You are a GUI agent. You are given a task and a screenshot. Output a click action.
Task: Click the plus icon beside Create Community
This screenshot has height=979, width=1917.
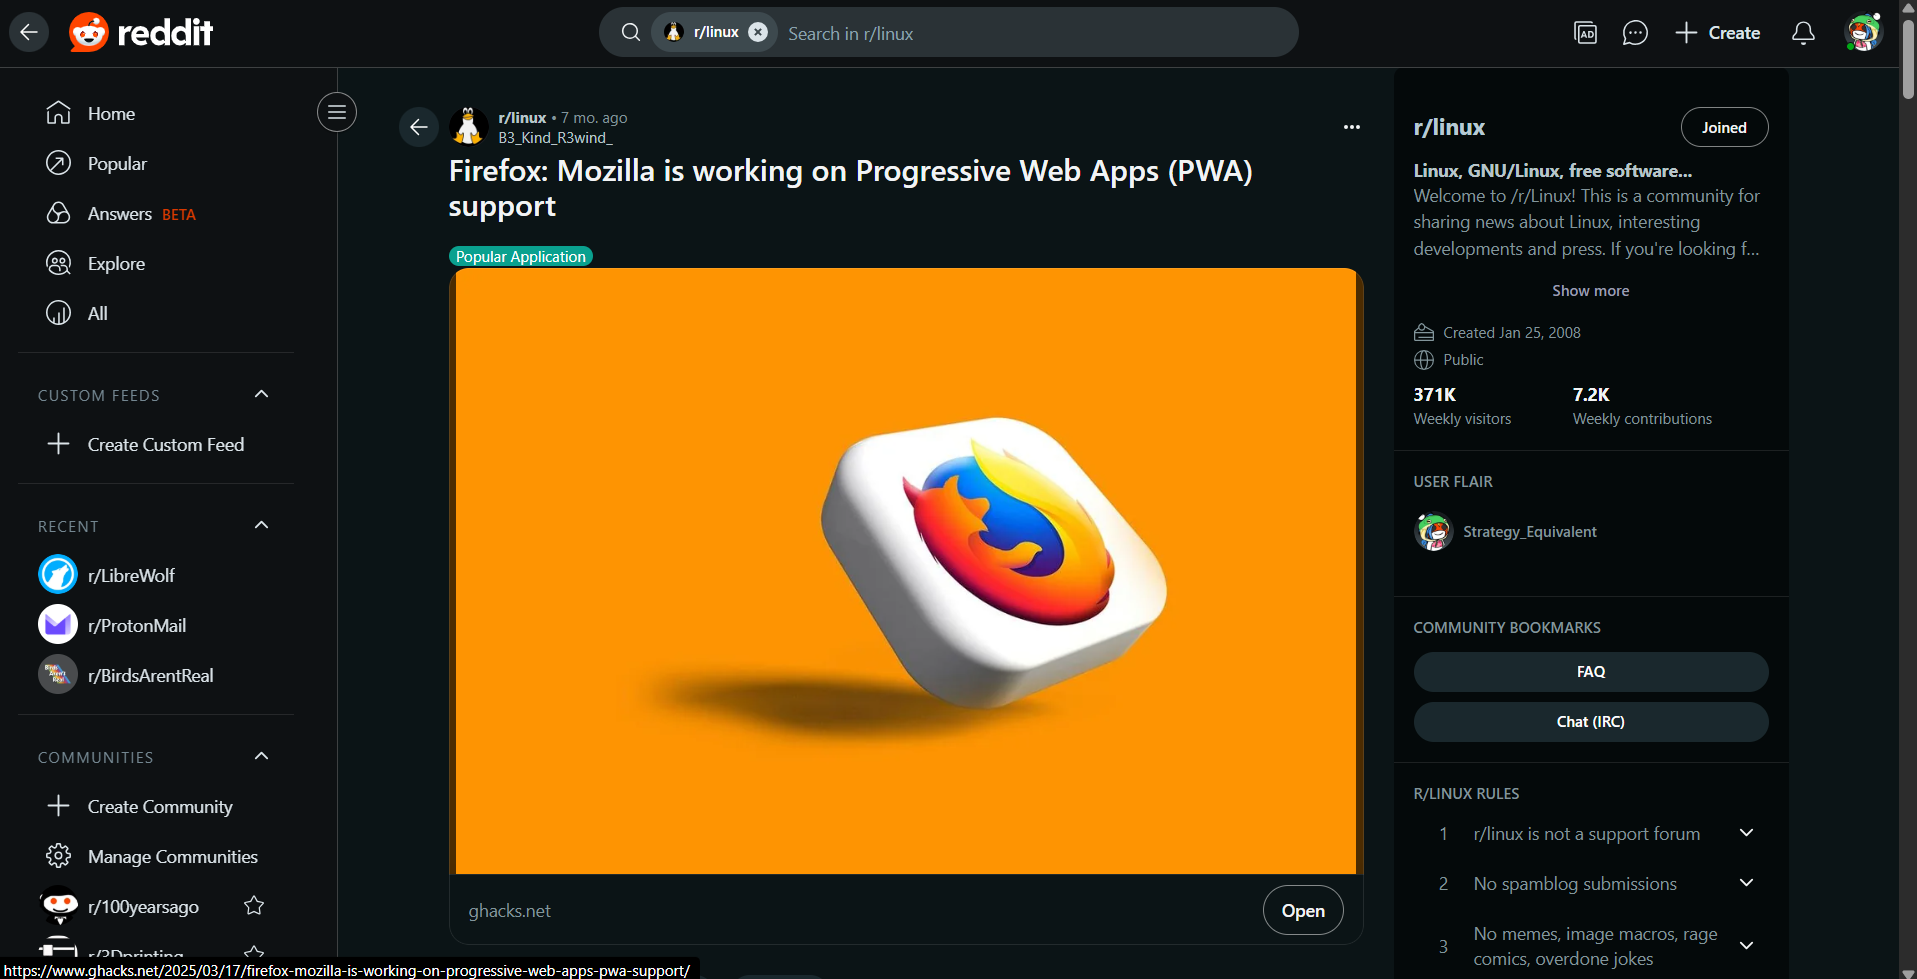click(x=59, y=806)
